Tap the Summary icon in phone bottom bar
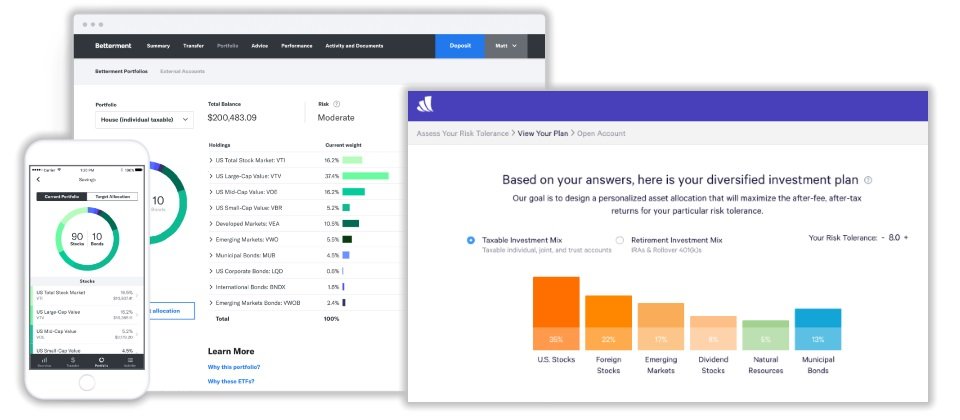The height and width of the screenshot is (420, 960). coord(44,361)
